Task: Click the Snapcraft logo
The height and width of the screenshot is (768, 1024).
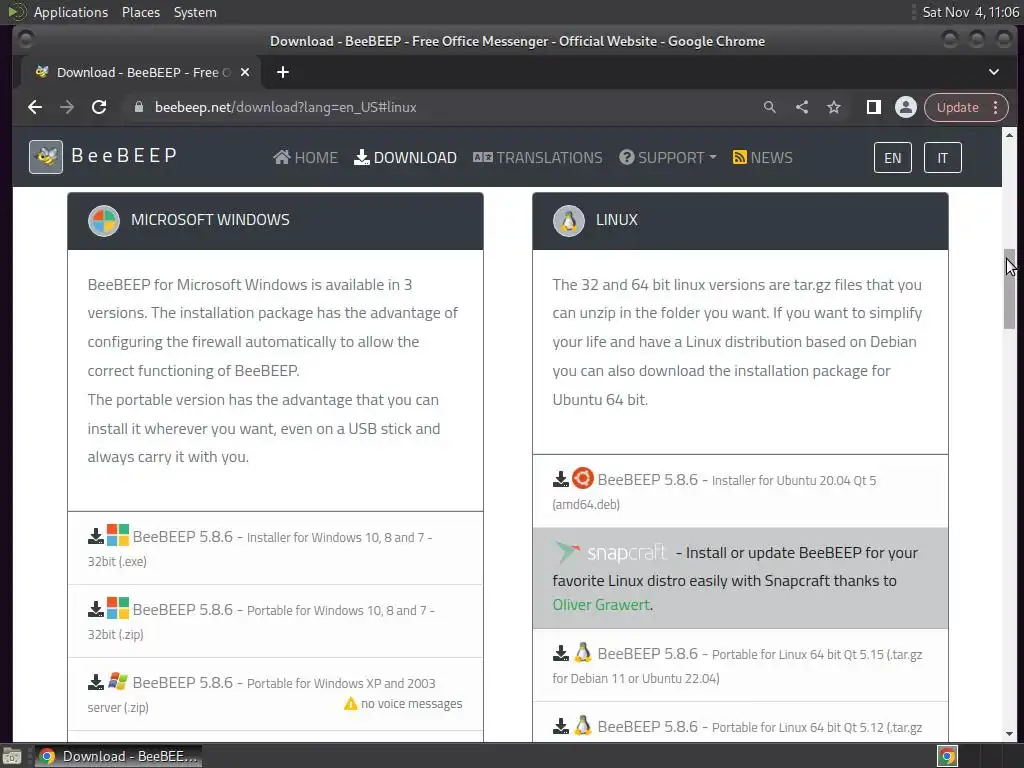Action: pyautogui.click(x=610, y=552)
